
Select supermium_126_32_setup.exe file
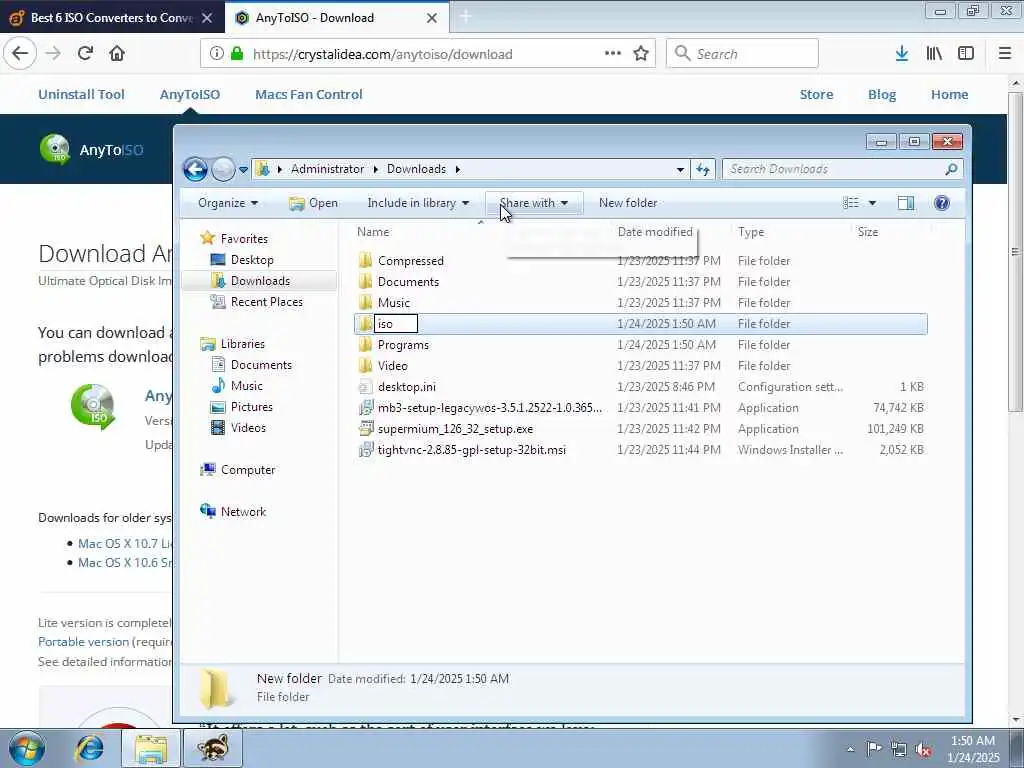pos(455,429)
